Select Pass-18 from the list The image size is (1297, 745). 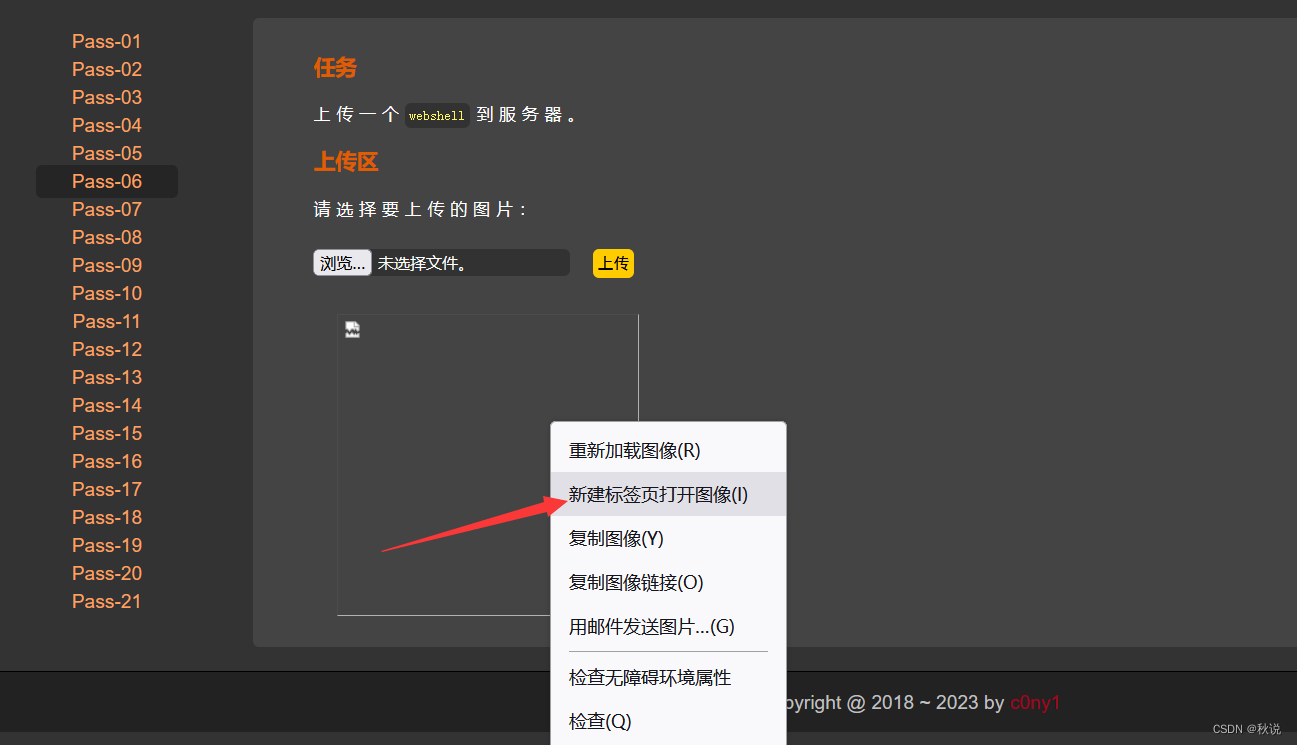(x=107, y=517)
